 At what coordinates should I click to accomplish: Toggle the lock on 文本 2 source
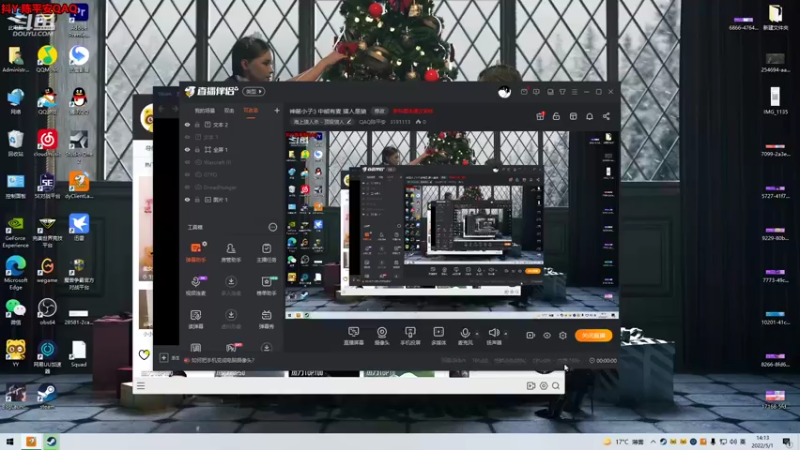pos(197,124)
